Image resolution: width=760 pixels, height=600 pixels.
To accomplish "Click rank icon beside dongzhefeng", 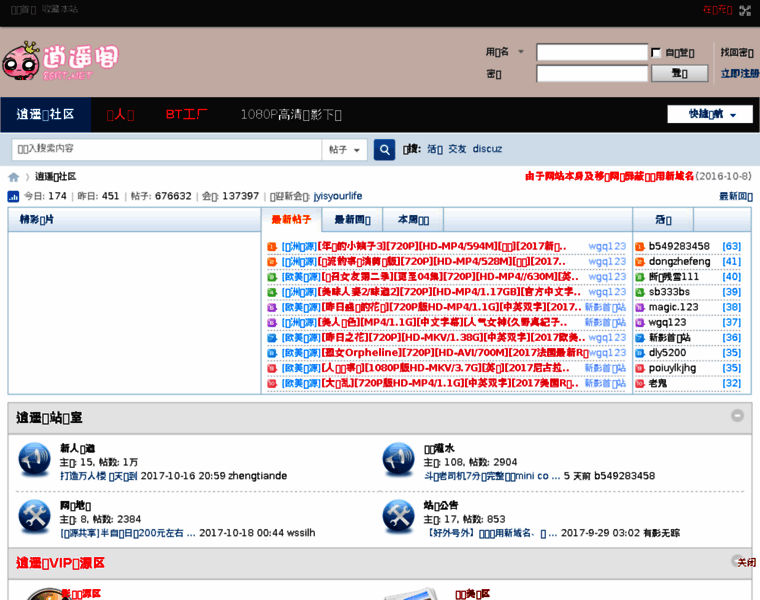I will coord(640,262).
